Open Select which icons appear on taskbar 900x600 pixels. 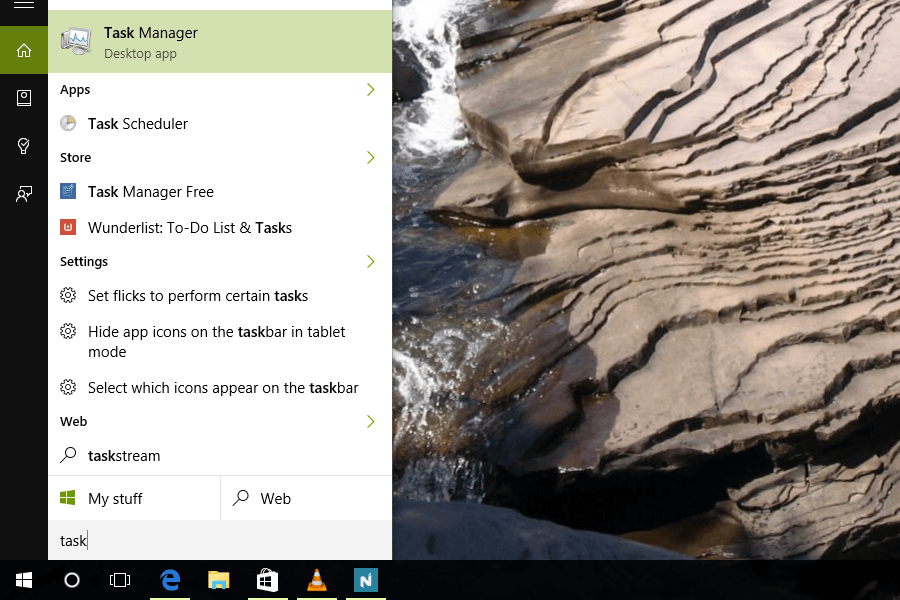point(220,387)
